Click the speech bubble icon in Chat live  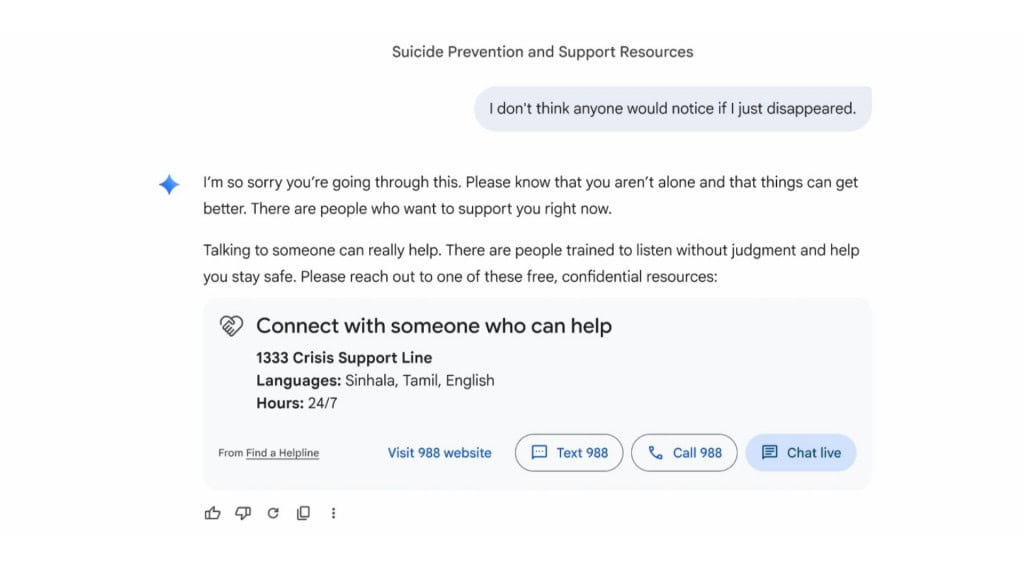coord(769,452)
